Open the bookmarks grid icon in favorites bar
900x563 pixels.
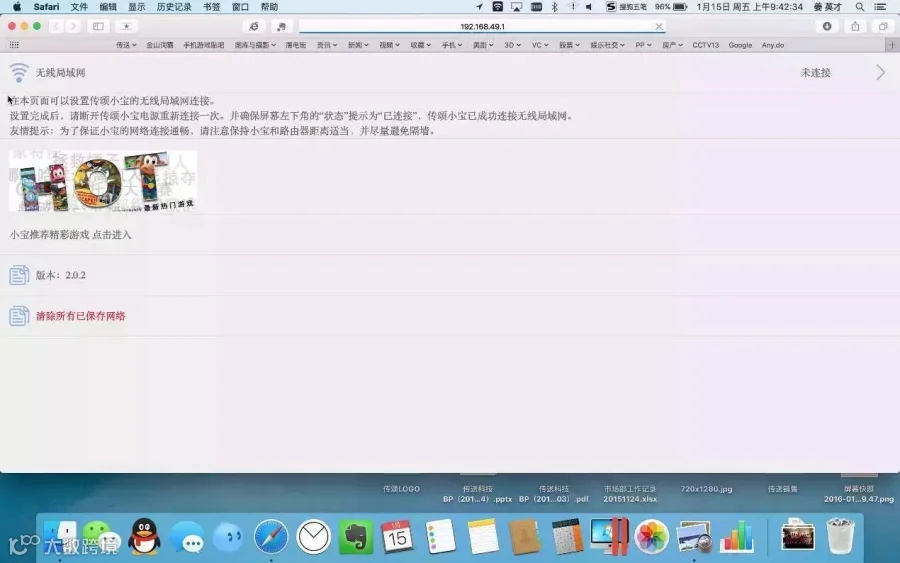click(14, 45)
